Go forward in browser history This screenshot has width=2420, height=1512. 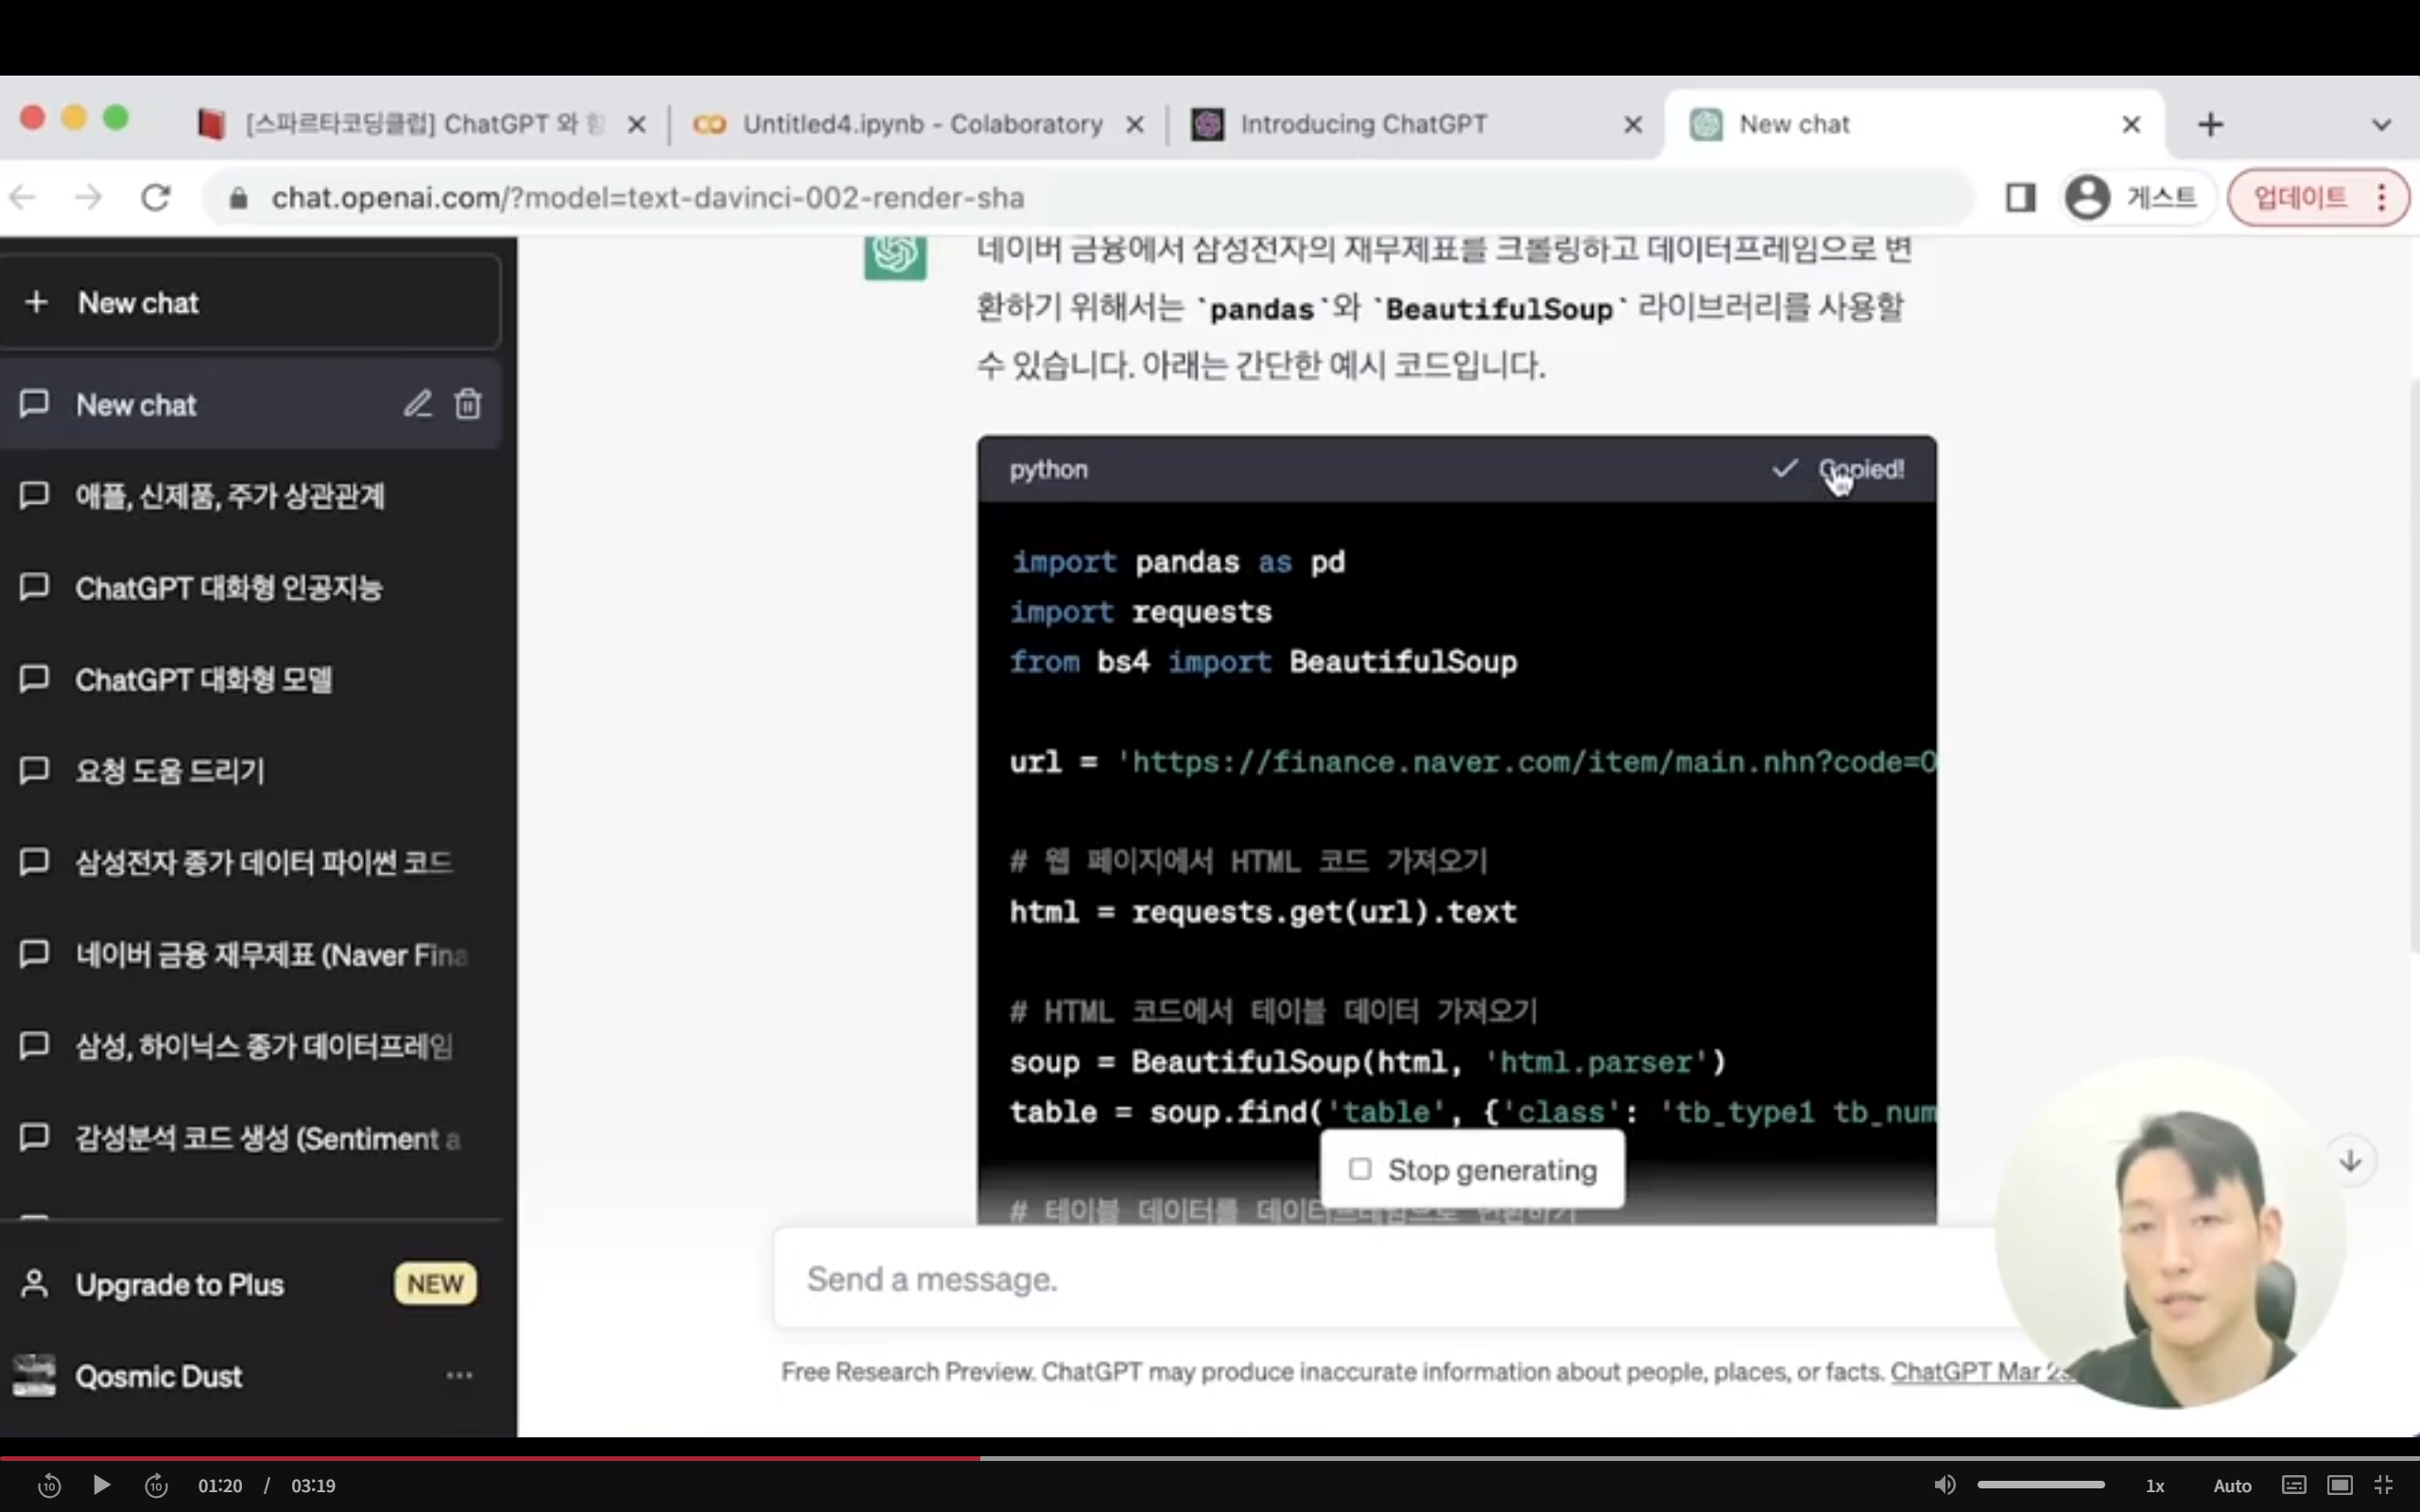pos(88,198)
